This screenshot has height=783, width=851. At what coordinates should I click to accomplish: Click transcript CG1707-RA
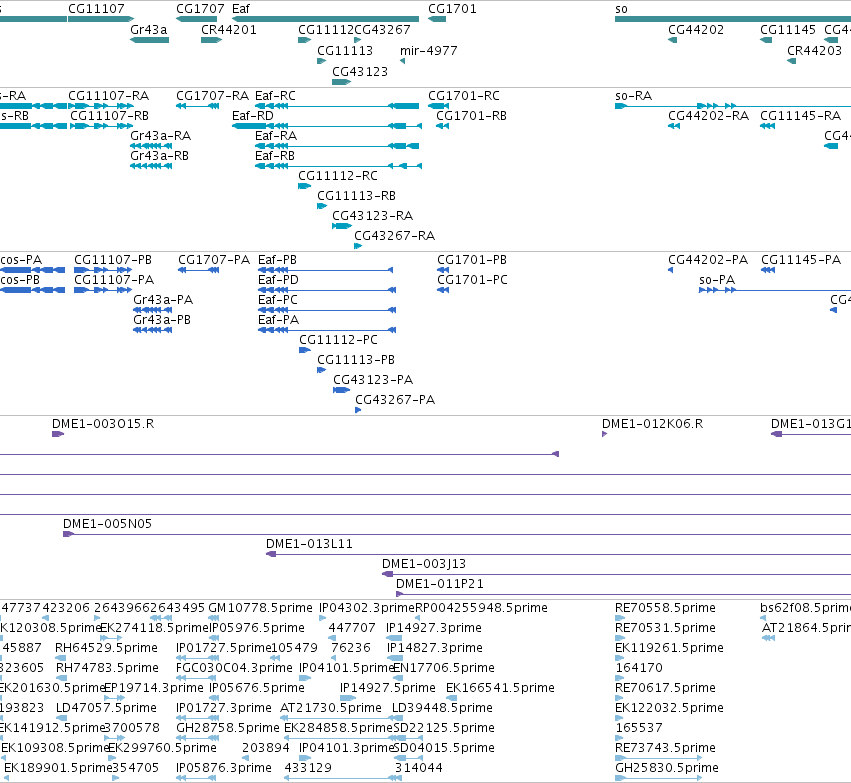(x=213, y=96)
